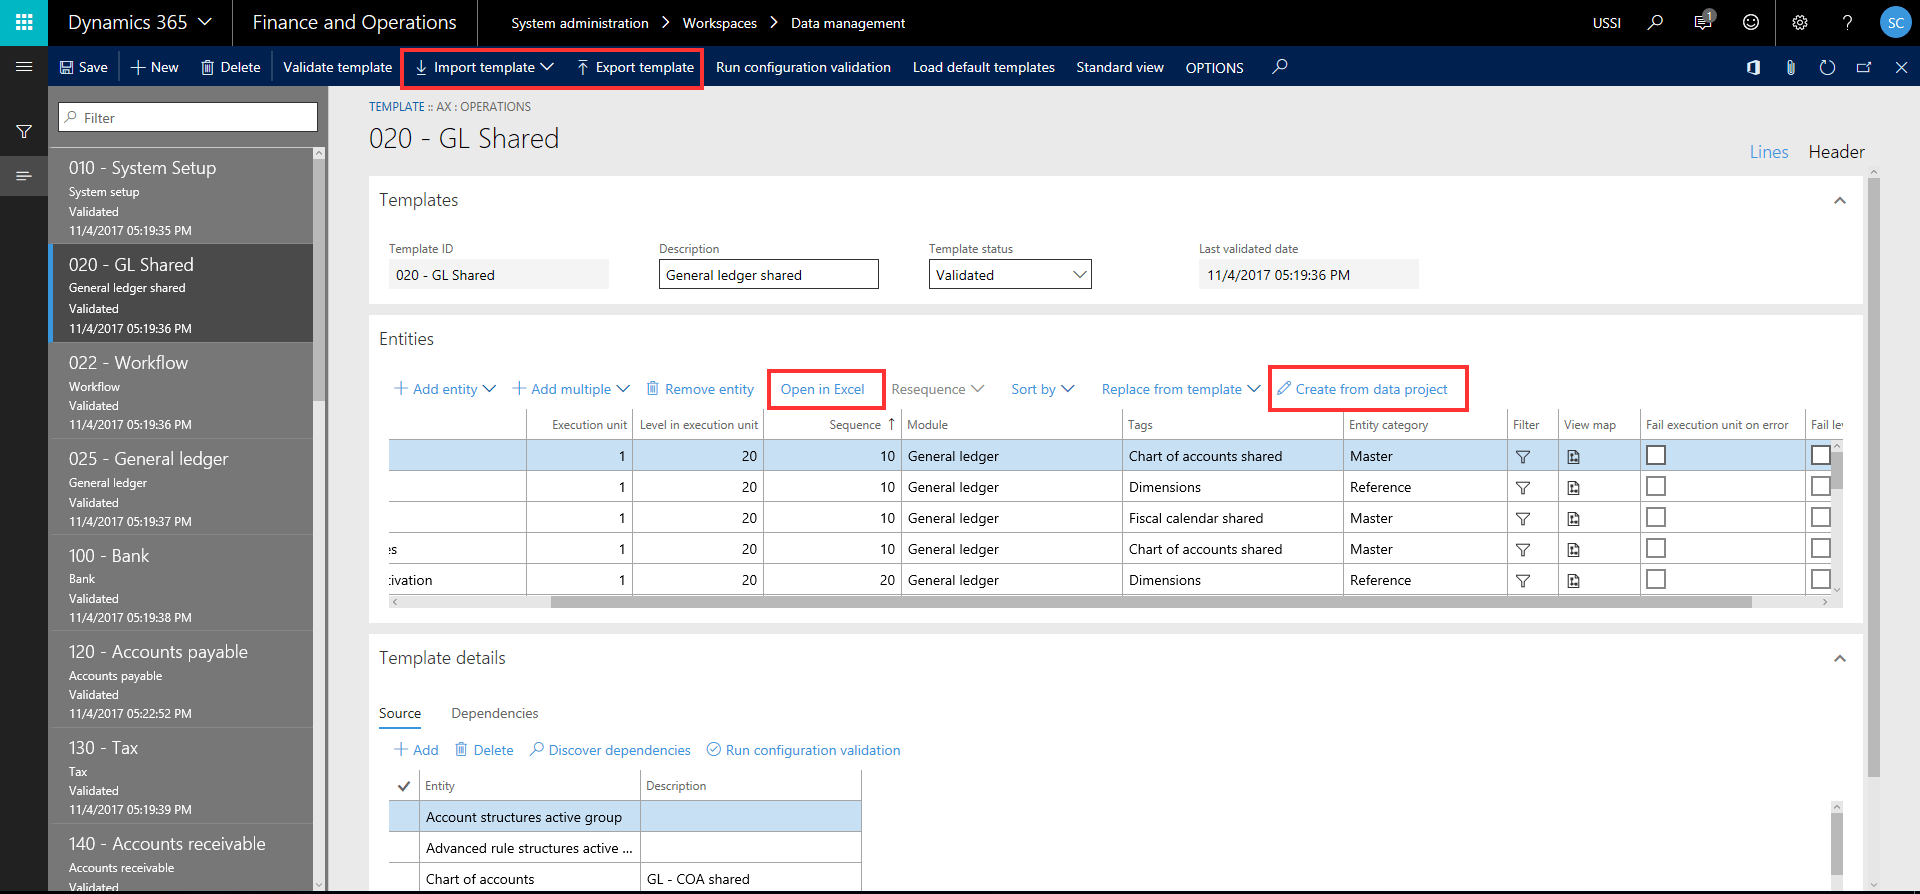Select the Dependencies tab
Image resolution: width=1920 pixels, height=894 pixels.
pos(495,713)
